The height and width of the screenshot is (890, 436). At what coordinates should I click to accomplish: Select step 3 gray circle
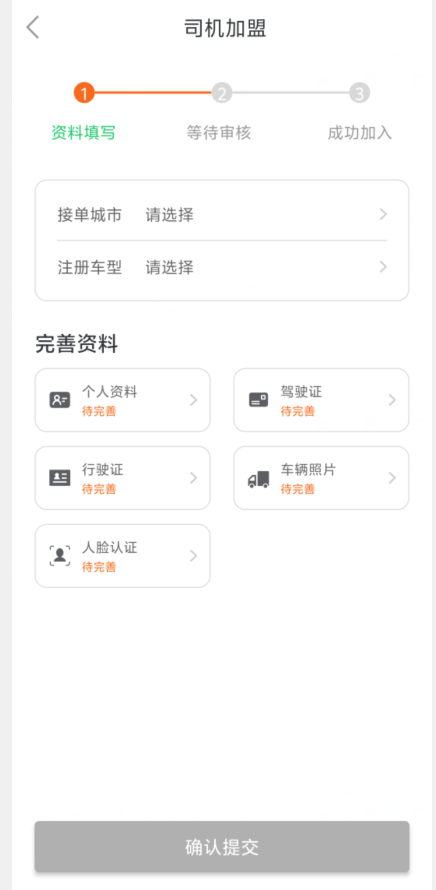[x=359, y=93]
